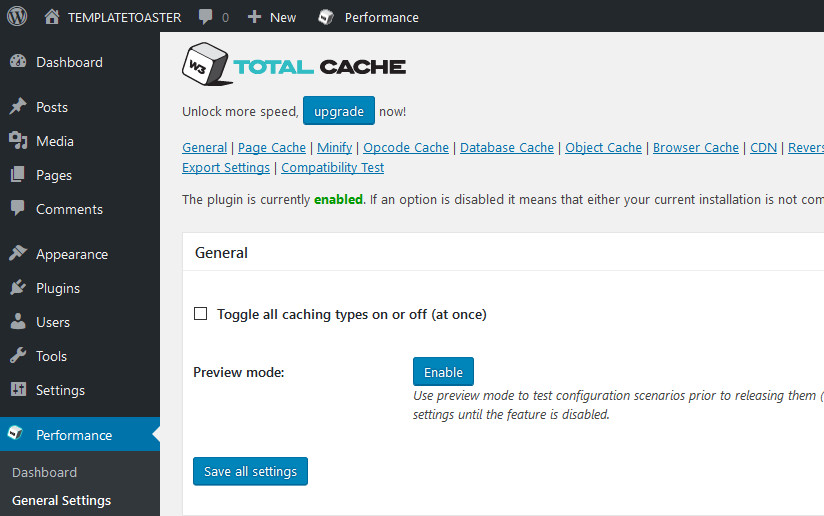Click the WordPress logo icon

17,16
